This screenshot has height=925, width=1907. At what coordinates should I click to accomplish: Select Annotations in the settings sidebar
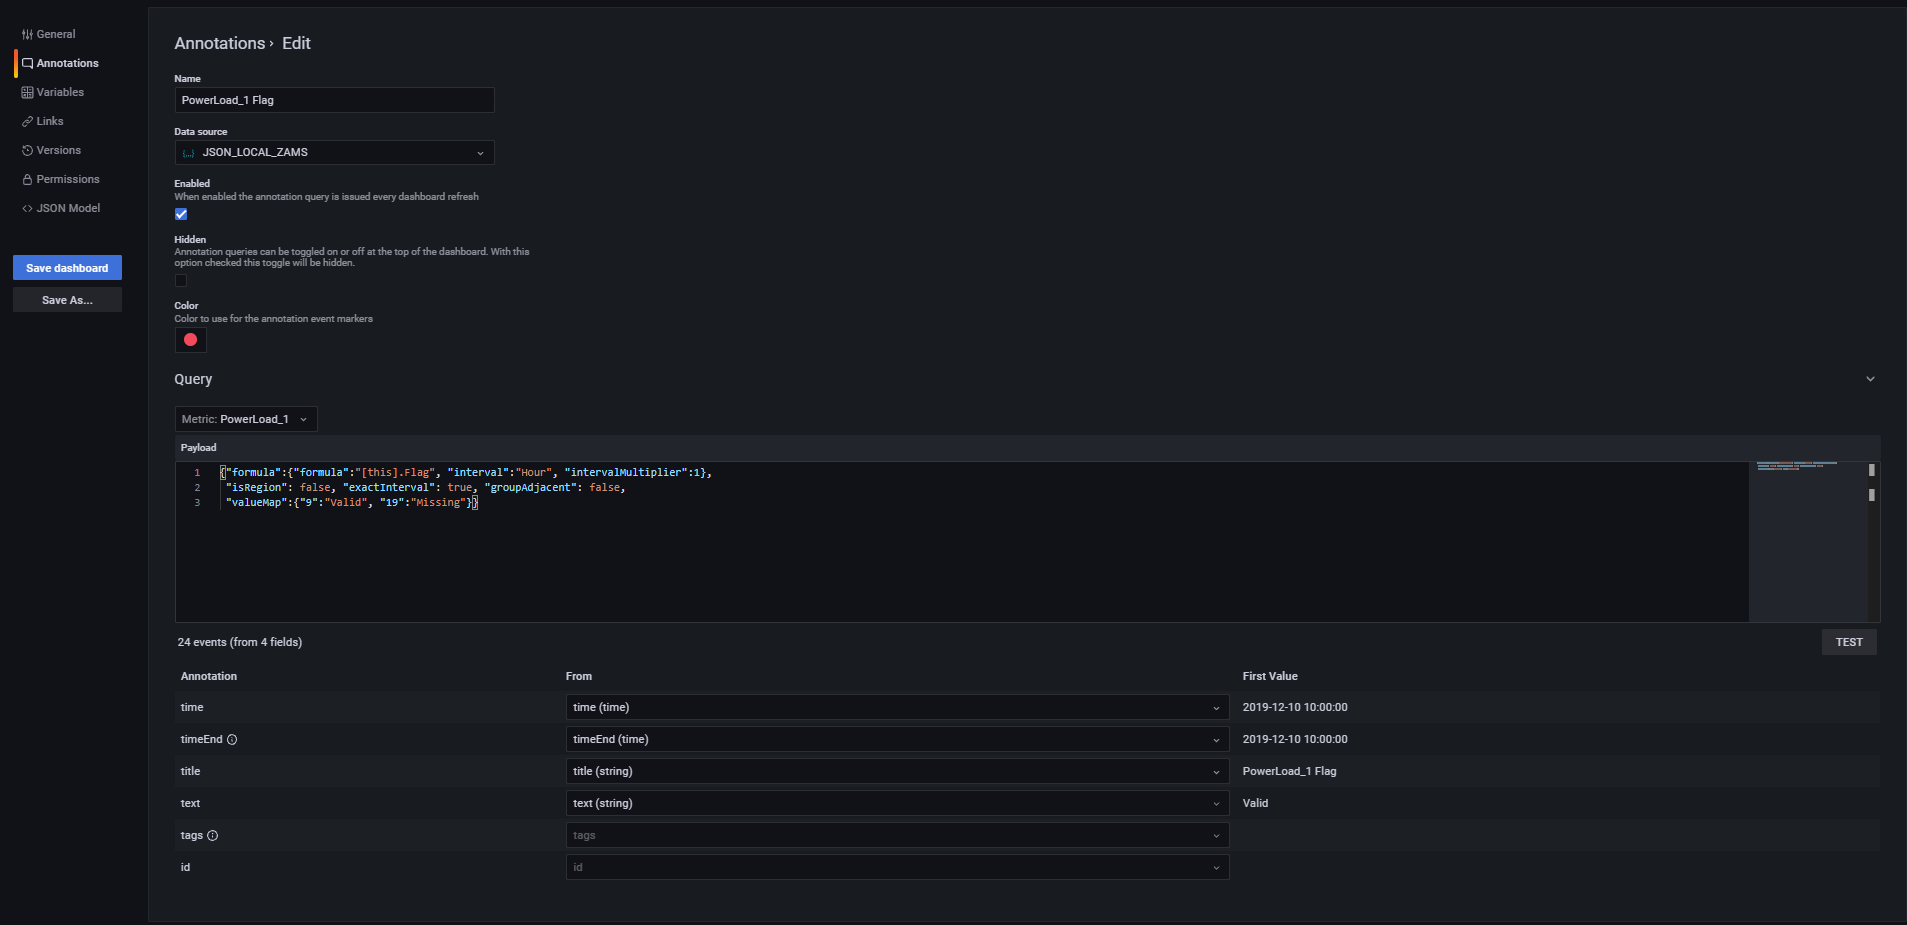[x=67, y=64]
